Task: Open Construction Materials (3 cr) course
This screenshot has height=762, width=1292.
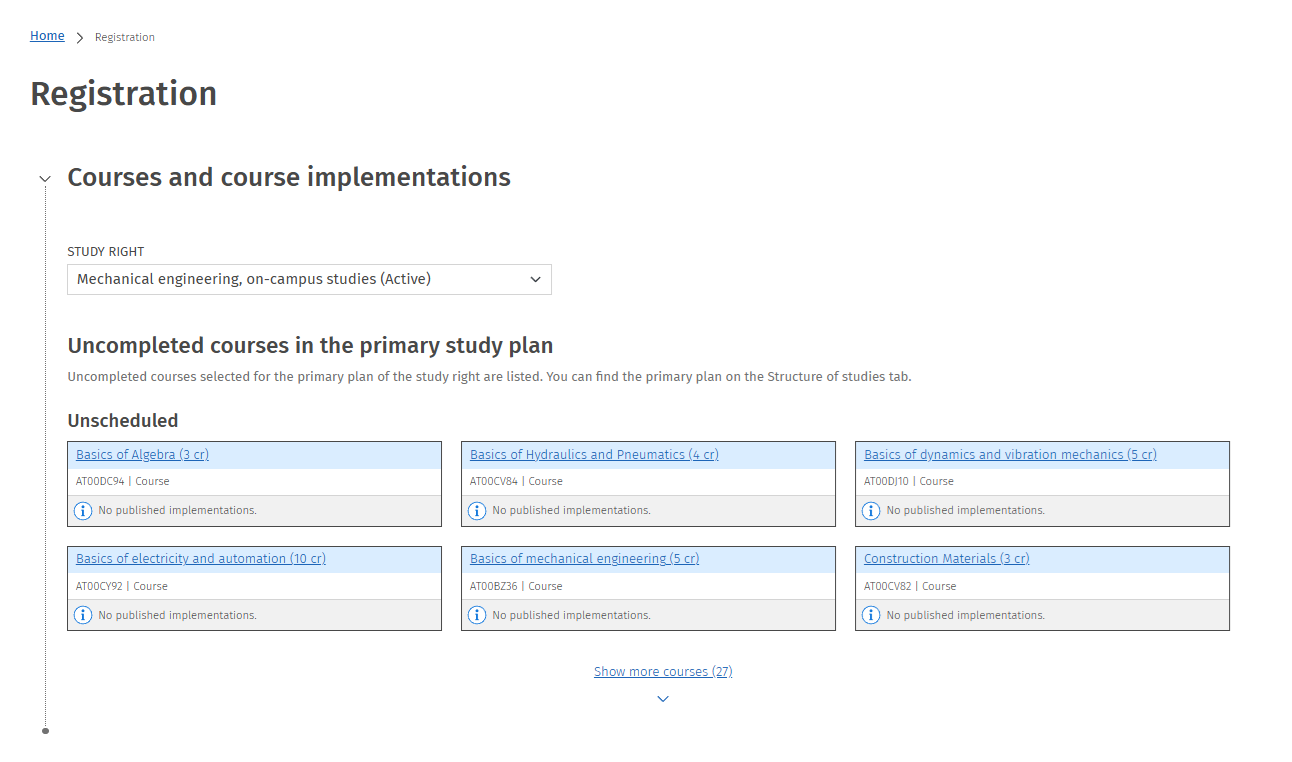Action: (946, 559)
